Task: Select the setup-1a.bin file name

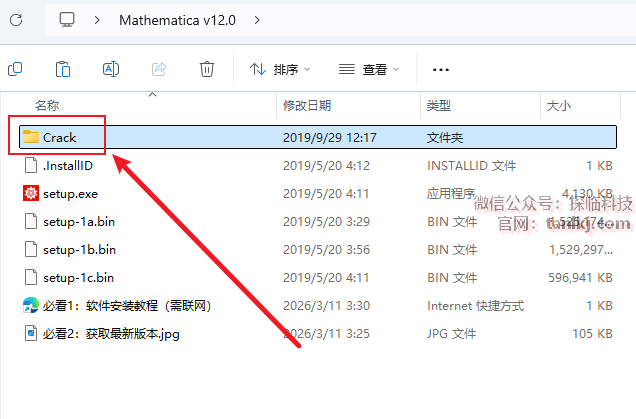Action: click(79, 221)
